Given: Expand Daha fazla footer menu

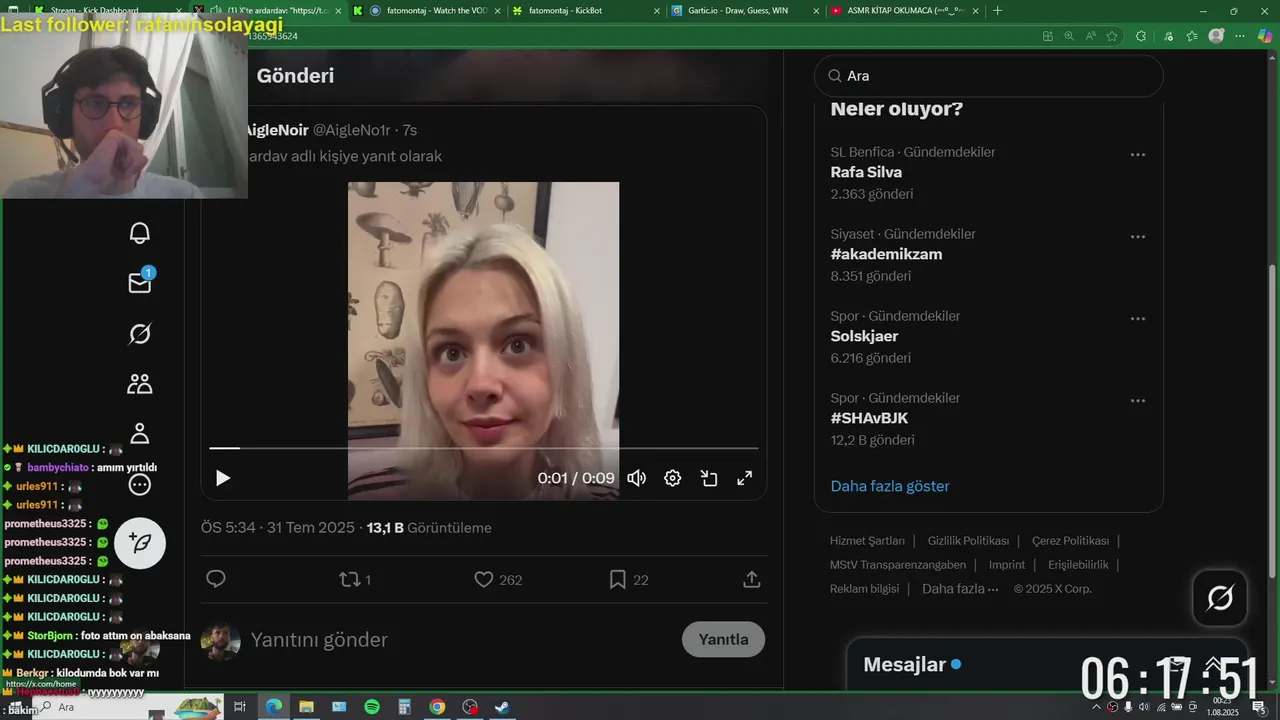Looking at the screenshot, I should [960, 589].
